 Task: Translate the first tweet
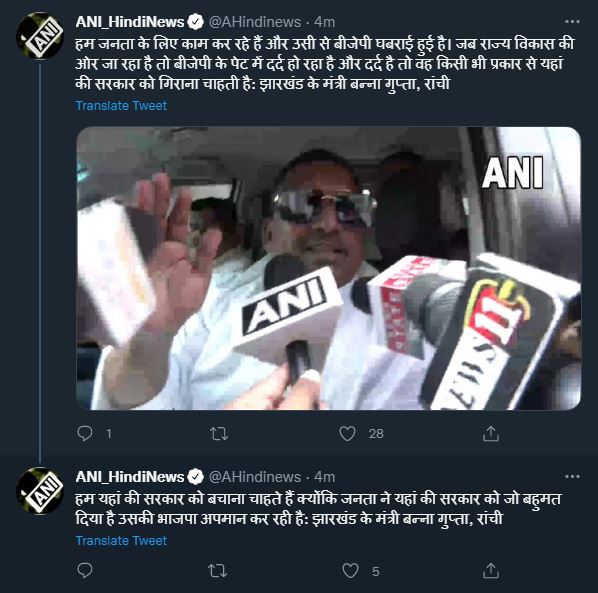click(121, 106)
